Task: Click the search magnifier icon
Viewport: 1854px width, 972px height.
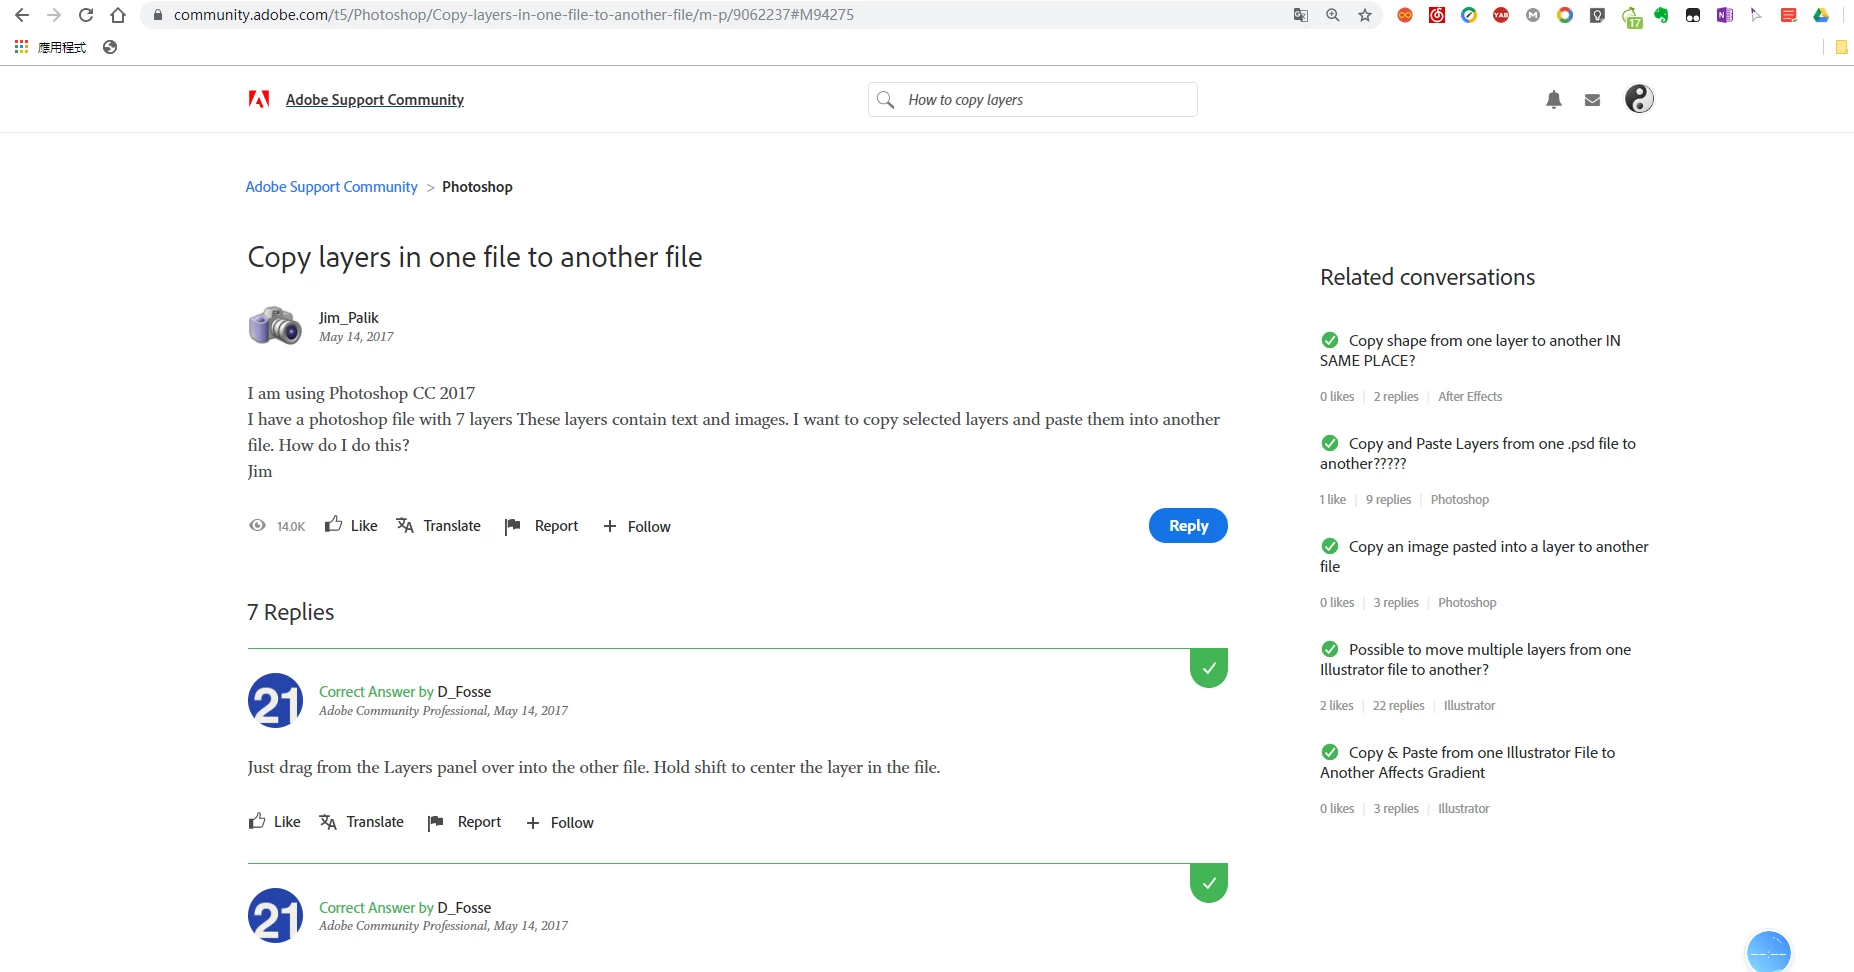Action: click(885, 99)
